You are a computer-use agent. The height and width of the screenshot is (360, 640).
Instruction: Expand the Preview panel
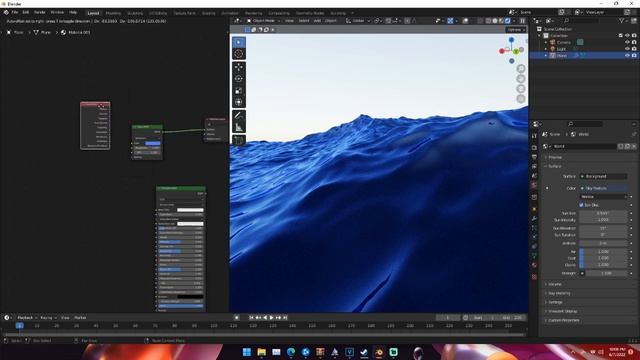[x=555, y=157]
